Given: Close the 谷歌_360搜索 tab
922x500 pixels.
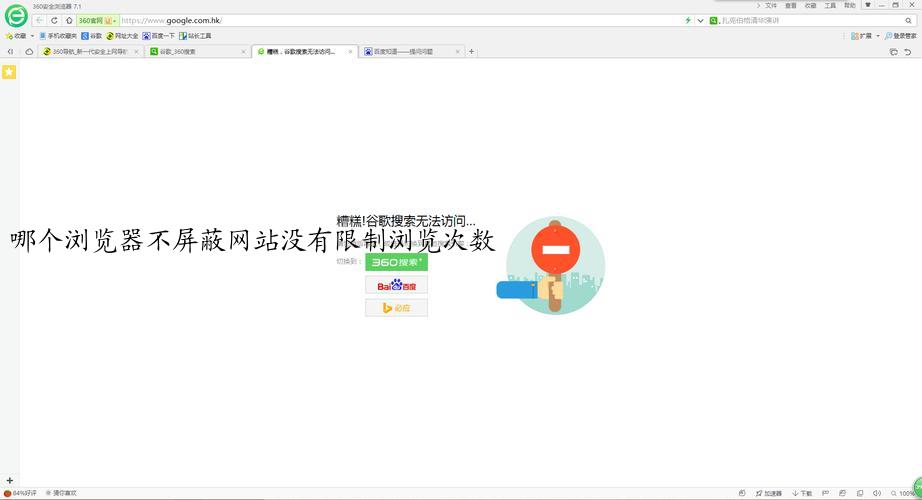Looking at the screenshot, I should point(243,52).
